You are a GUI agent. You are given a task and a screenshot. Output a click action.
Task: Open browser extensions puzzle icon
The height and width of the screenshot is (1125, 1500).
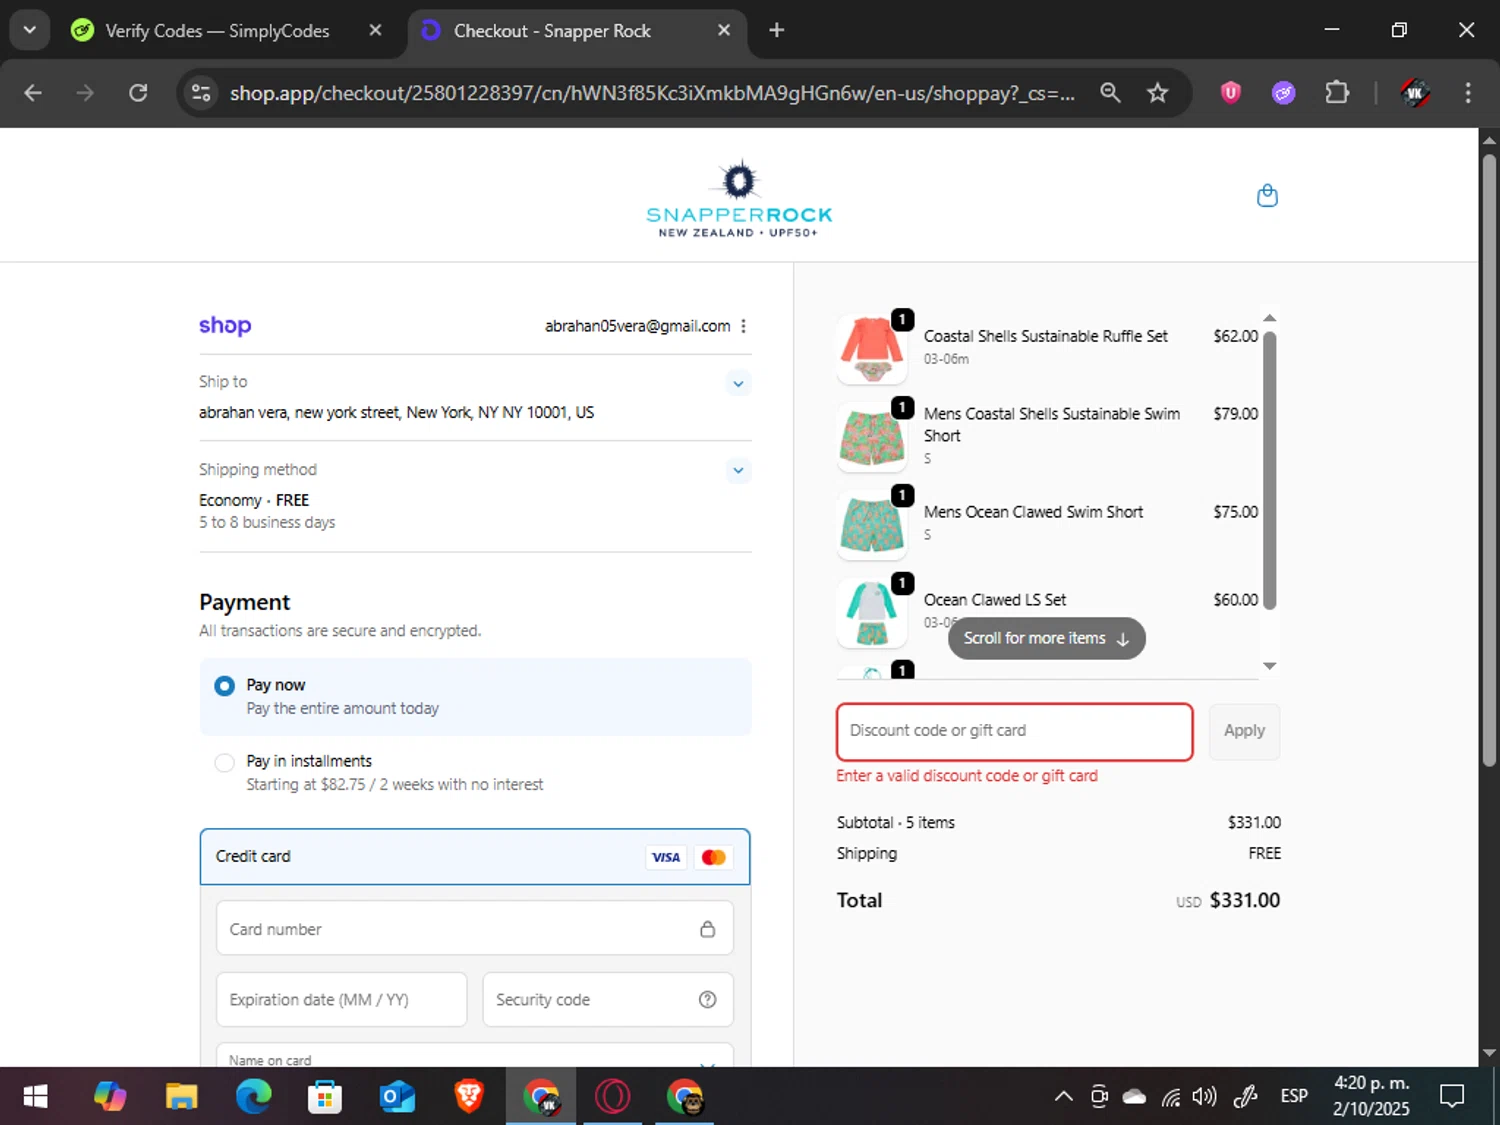[1337, 93]
